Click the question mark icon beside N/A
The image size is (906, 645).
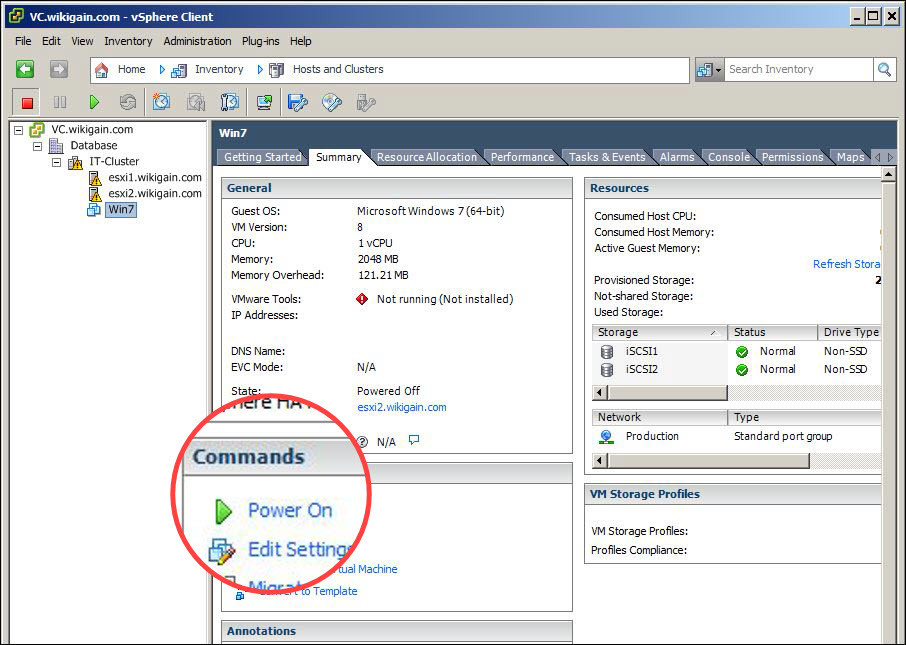pos(362,442)
